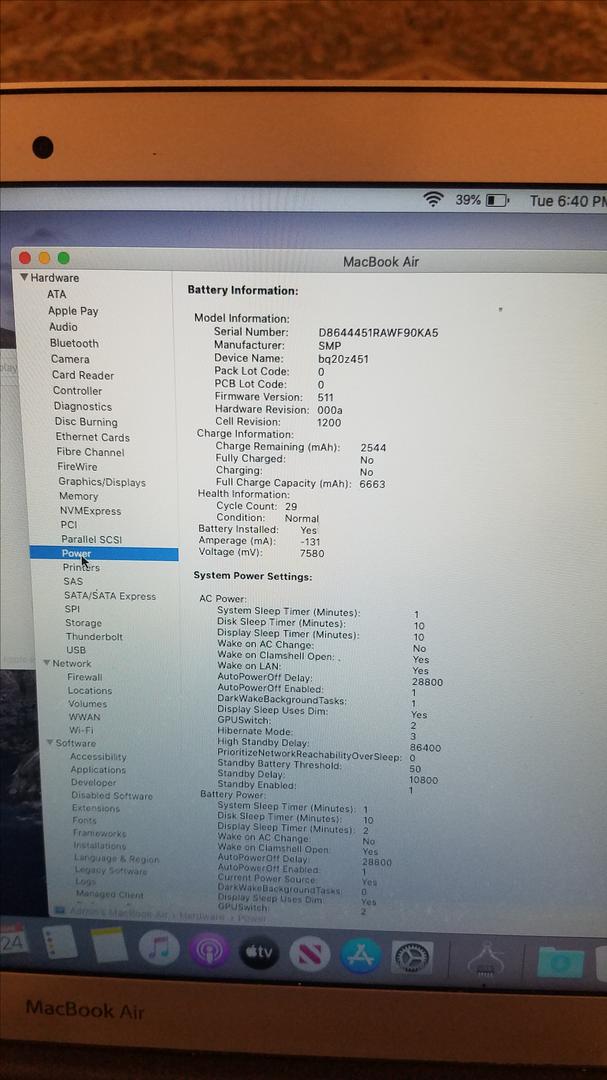The height and width of the screenshot is (1080, 607).
Task: Click the Full Charge Capacity value 6663
Action: coord(373,484)
